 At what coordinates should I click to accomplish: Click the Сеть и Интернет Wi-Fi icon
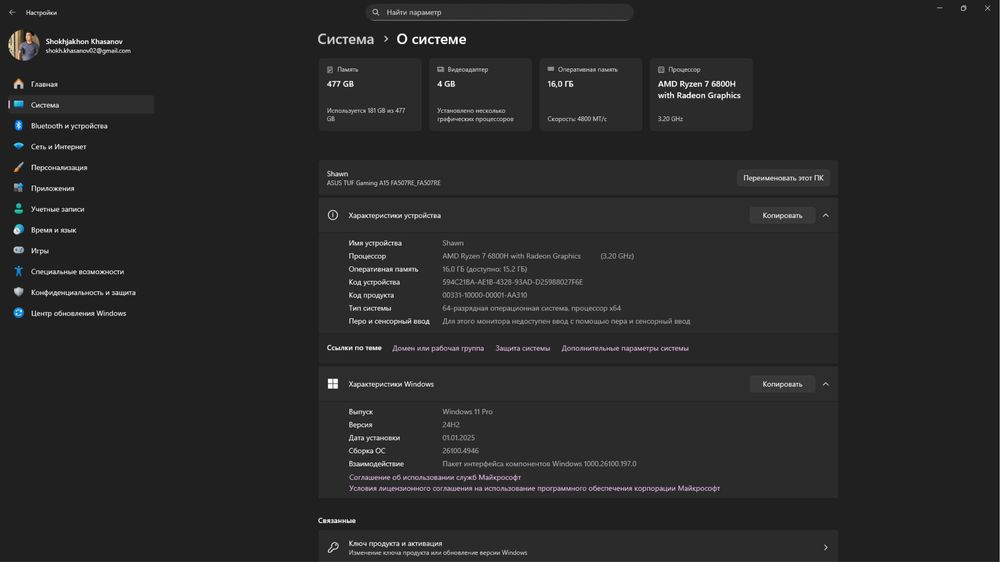point(18,146)
